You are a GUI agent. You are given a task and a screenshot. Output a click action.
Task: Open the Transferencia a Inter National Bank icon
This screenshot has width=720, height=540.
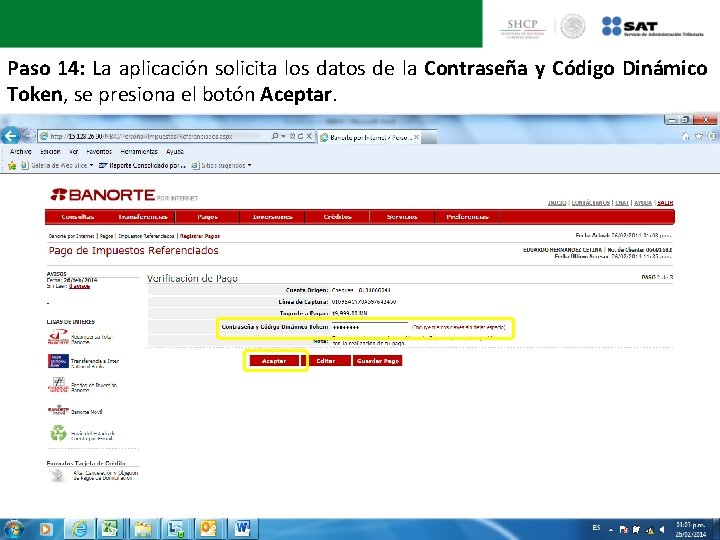tap(58, 361)
